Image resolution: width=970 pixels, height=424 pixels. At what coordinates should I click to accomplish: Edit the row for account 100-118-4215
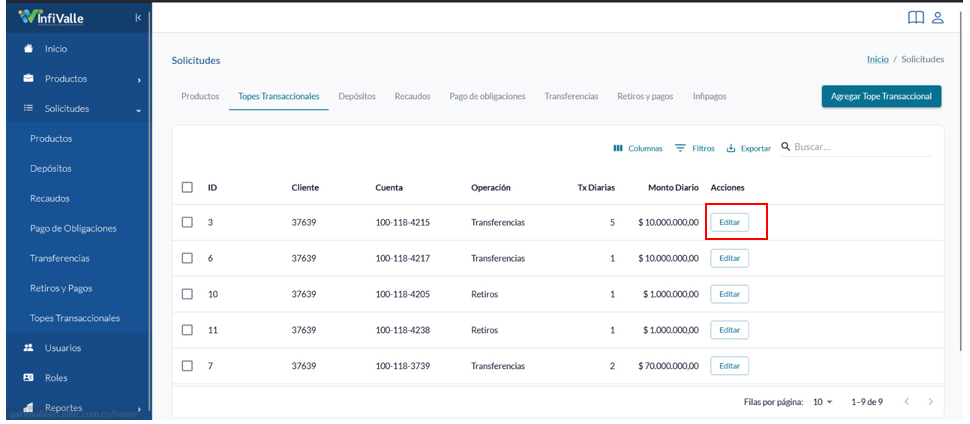729,222
